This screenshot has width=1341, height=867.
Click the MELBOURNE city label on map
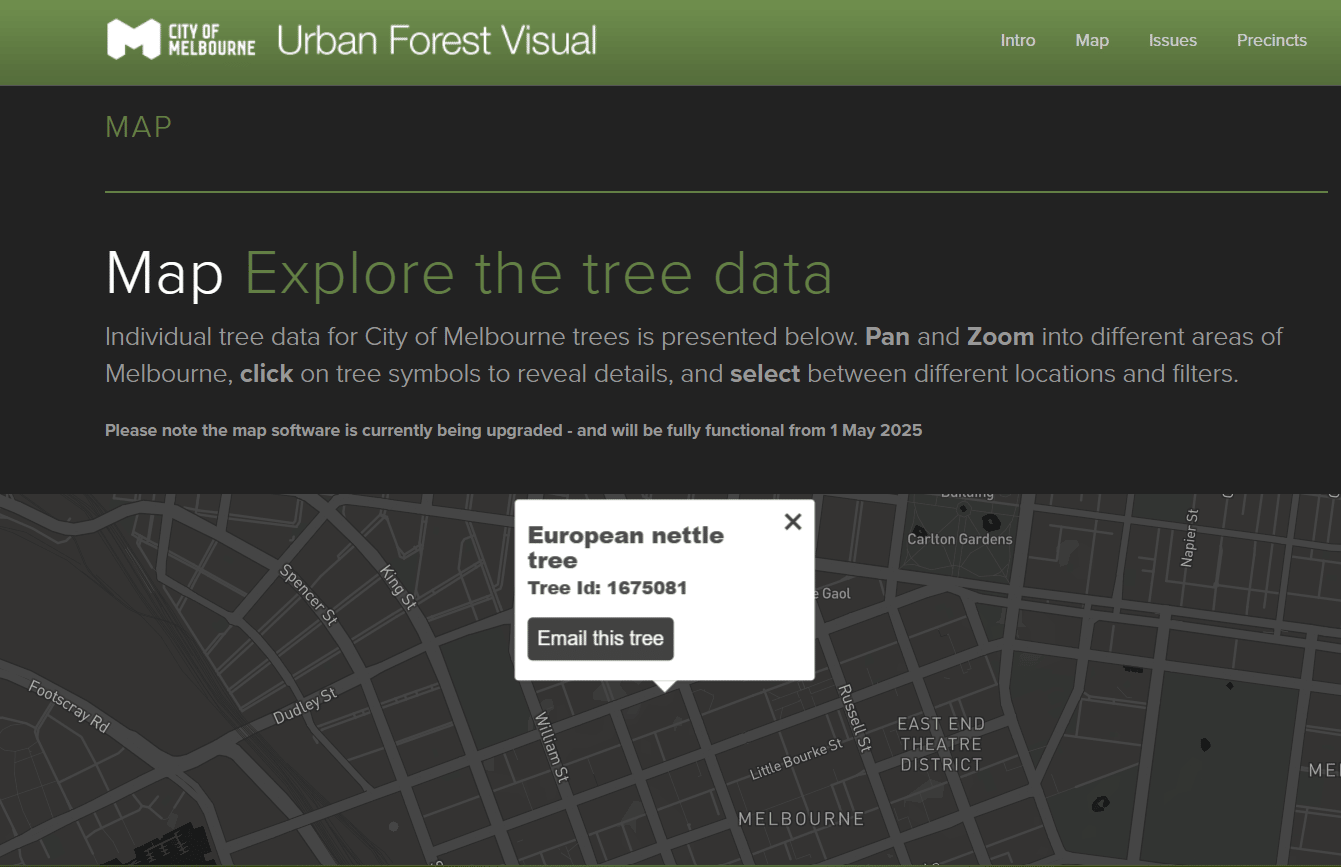point(801,819)
